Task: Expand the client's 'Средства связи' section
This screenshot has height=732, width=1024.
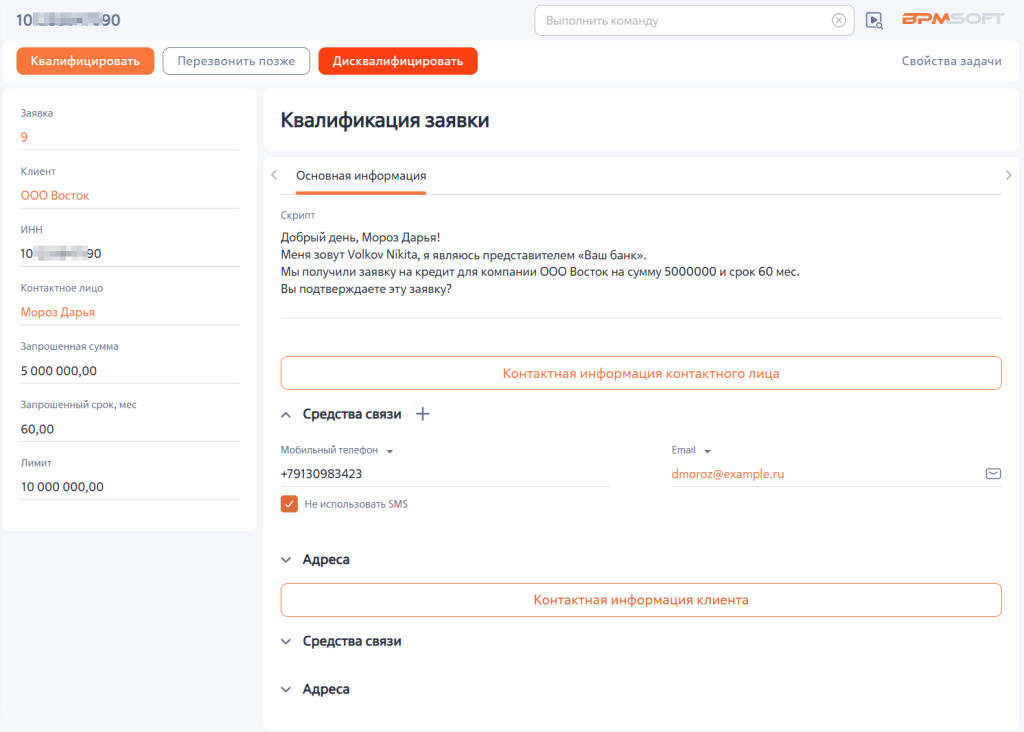Action: click(286, 641)
